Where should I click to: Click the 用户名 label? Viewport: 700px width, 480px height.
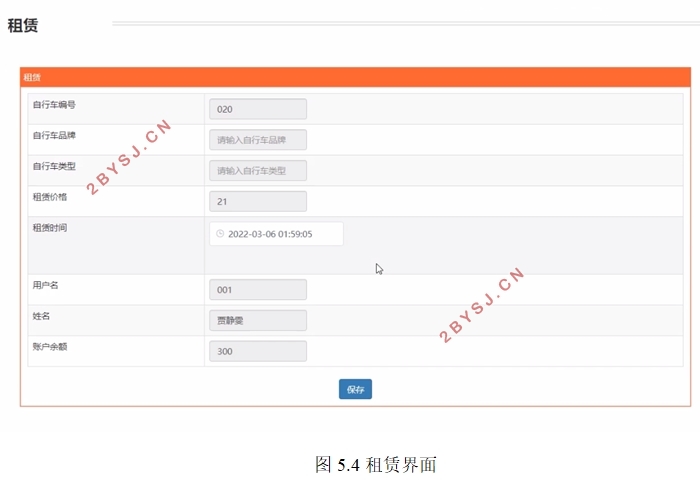pos(45,285)
